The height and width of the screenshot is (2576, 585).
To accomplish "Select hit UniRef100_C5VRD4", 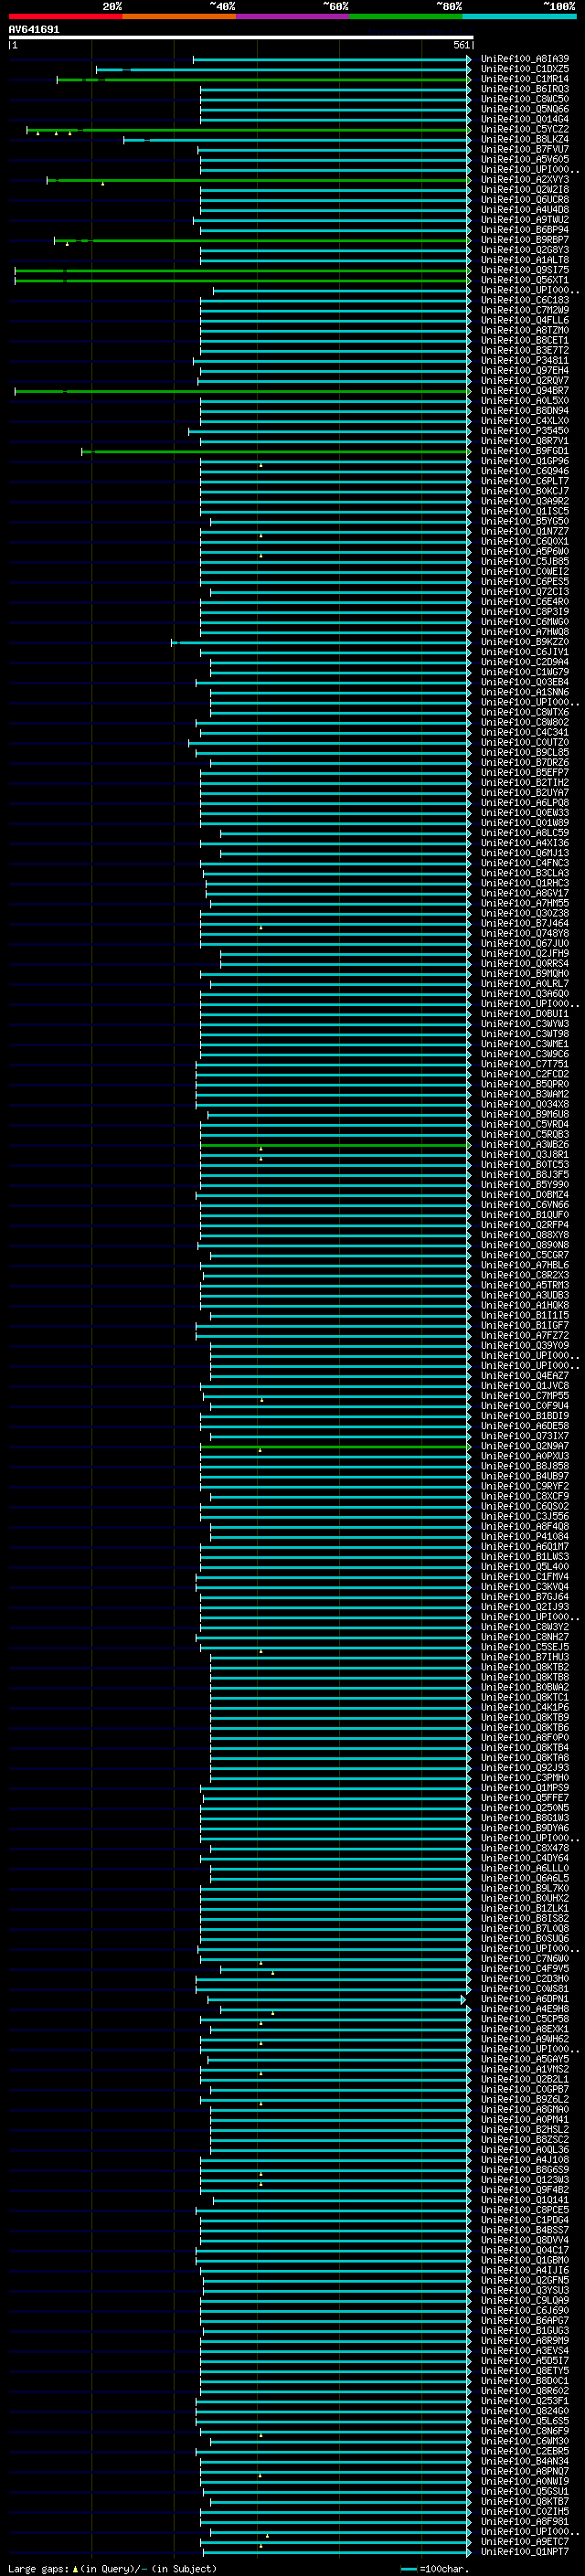I will [x=524, y=1124].
